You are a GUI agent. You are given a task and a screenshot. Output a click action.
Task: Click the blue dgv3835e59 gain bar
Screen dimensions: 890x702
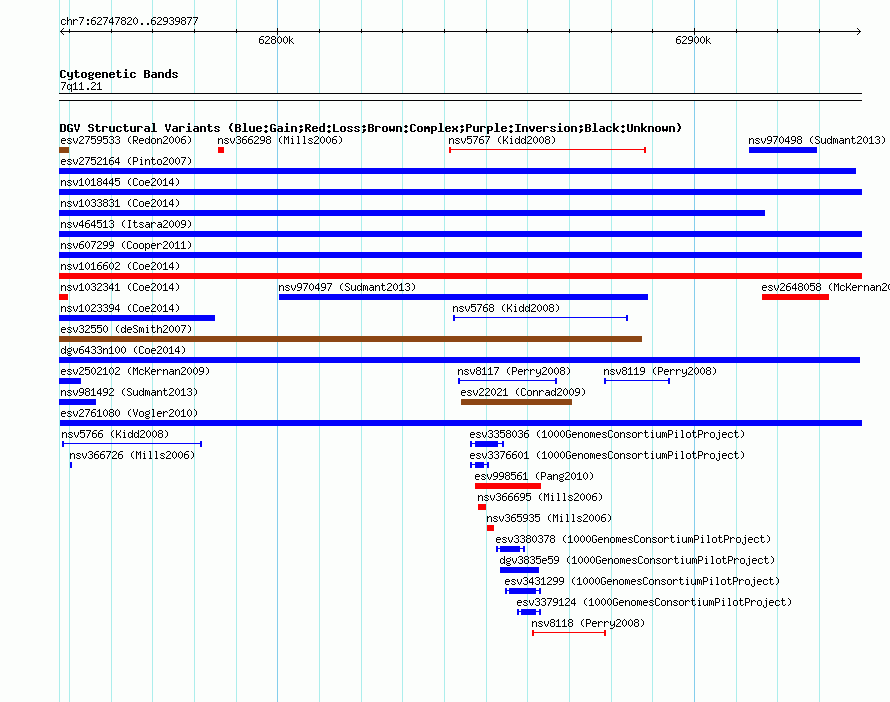coord(519,570)
